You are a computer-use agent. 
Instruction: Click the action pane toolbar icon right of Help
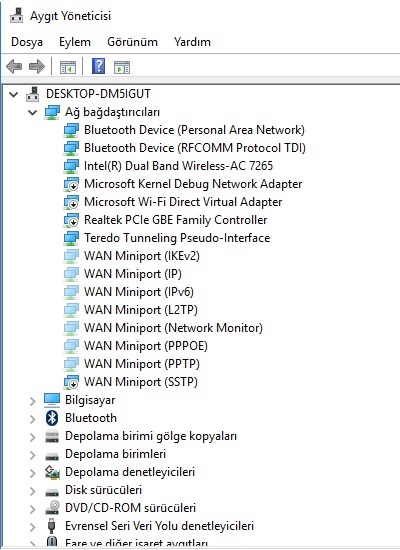click(x=122, y=67)
